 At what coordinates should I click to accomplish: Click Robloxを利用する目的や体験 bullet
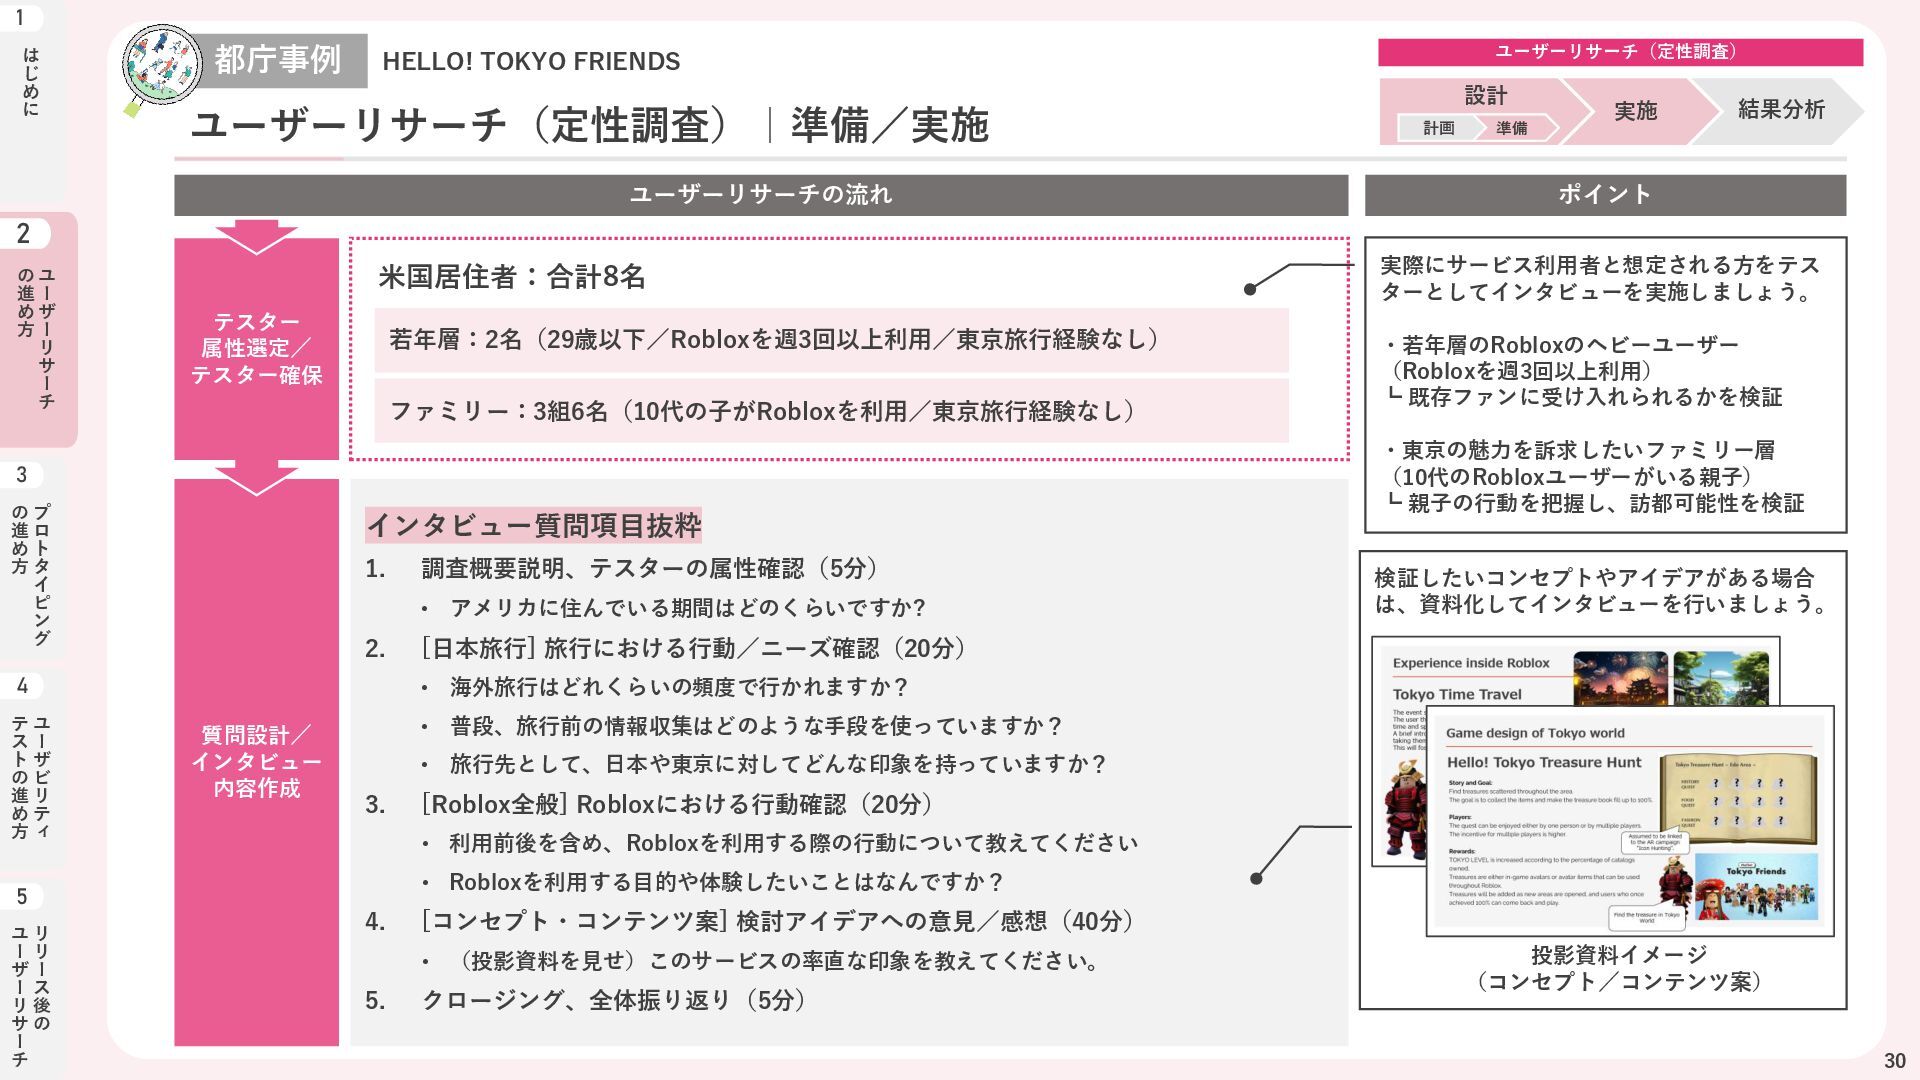[726, 882]
